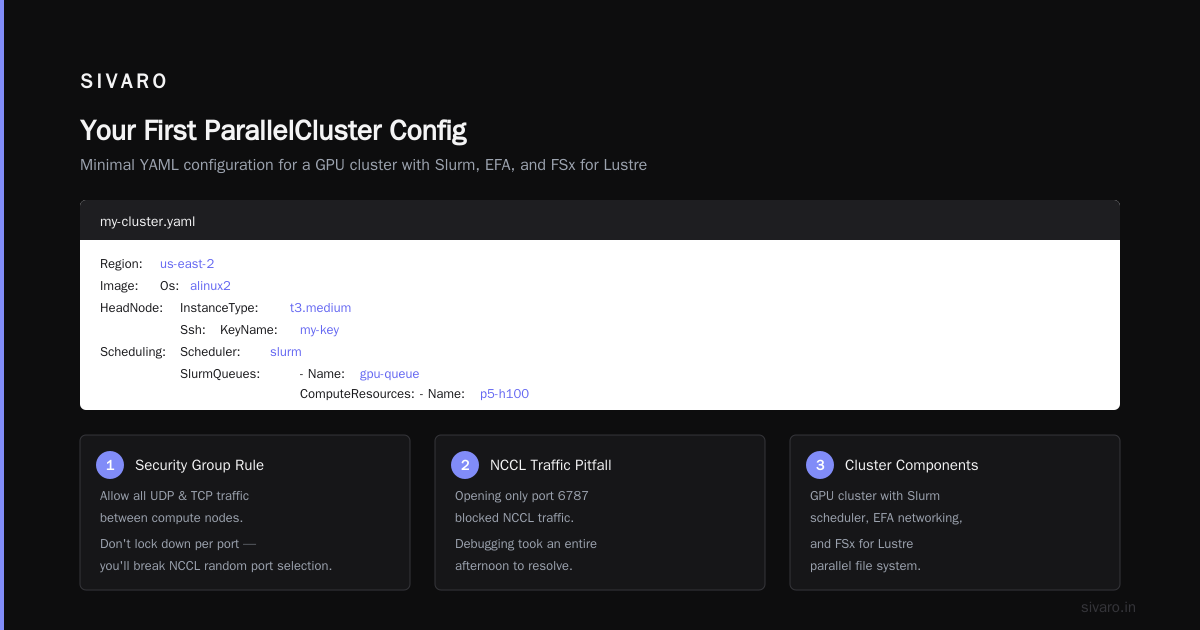Click the Cluster Components card title
The height and width of the screenshot is (630, 1200).
coord(911,465)
